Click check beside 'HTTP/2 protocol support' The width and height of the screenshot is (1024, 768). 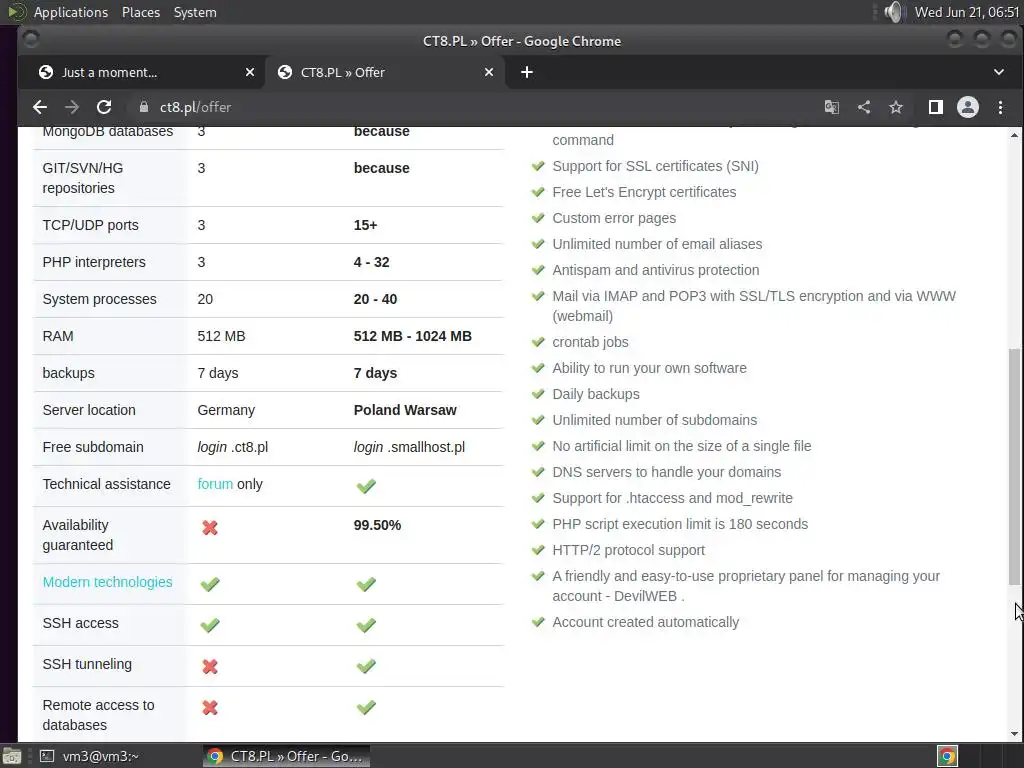[x=538, y=550]
